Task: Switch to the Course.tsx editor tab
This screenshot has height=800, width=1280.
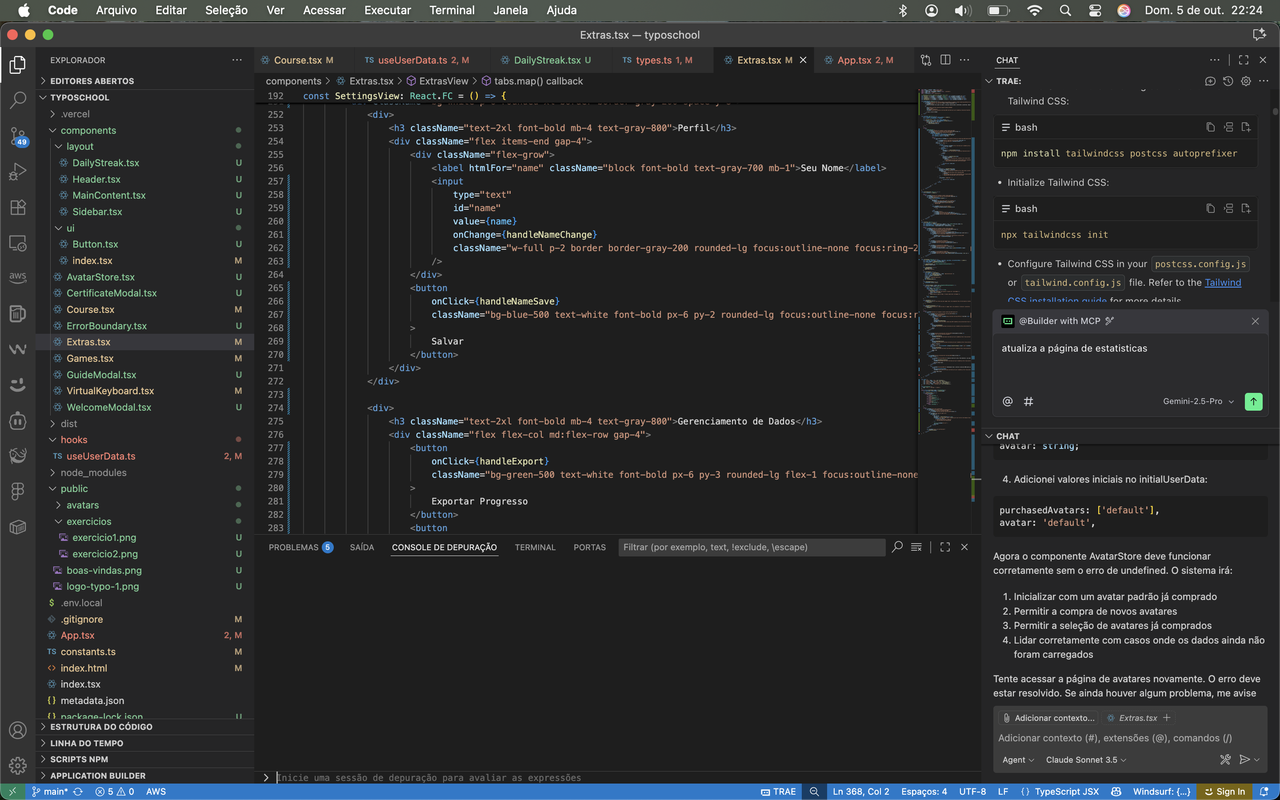Action: (302, 60)
